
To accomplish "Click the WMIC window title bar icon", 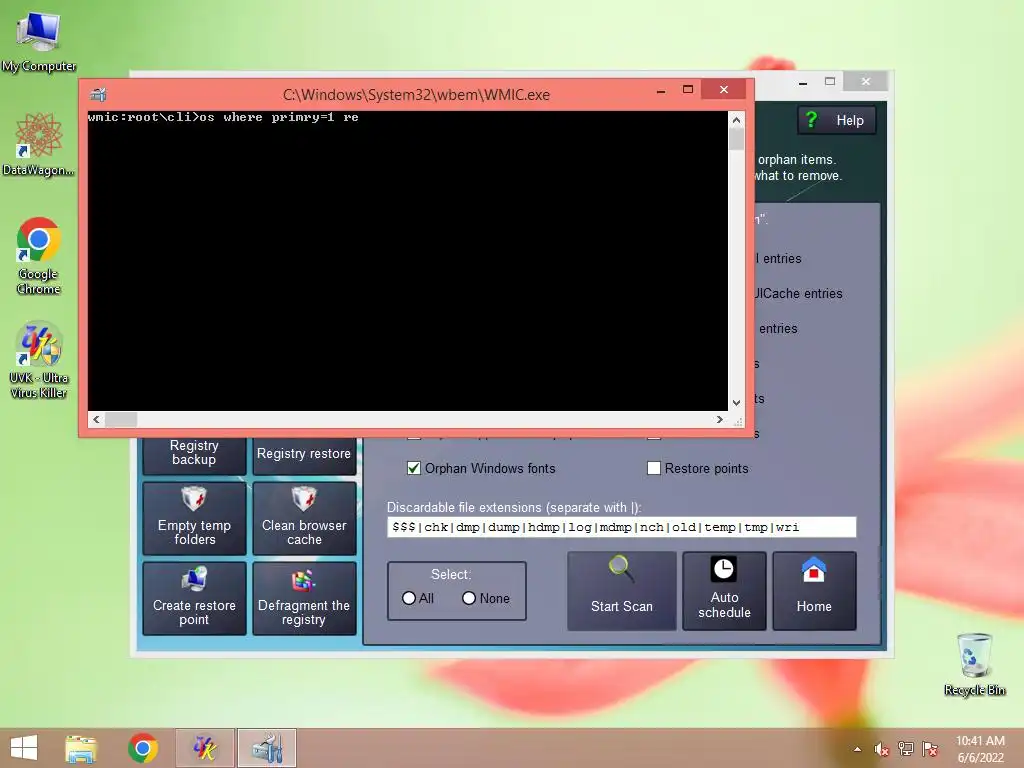I will (99, 95).
